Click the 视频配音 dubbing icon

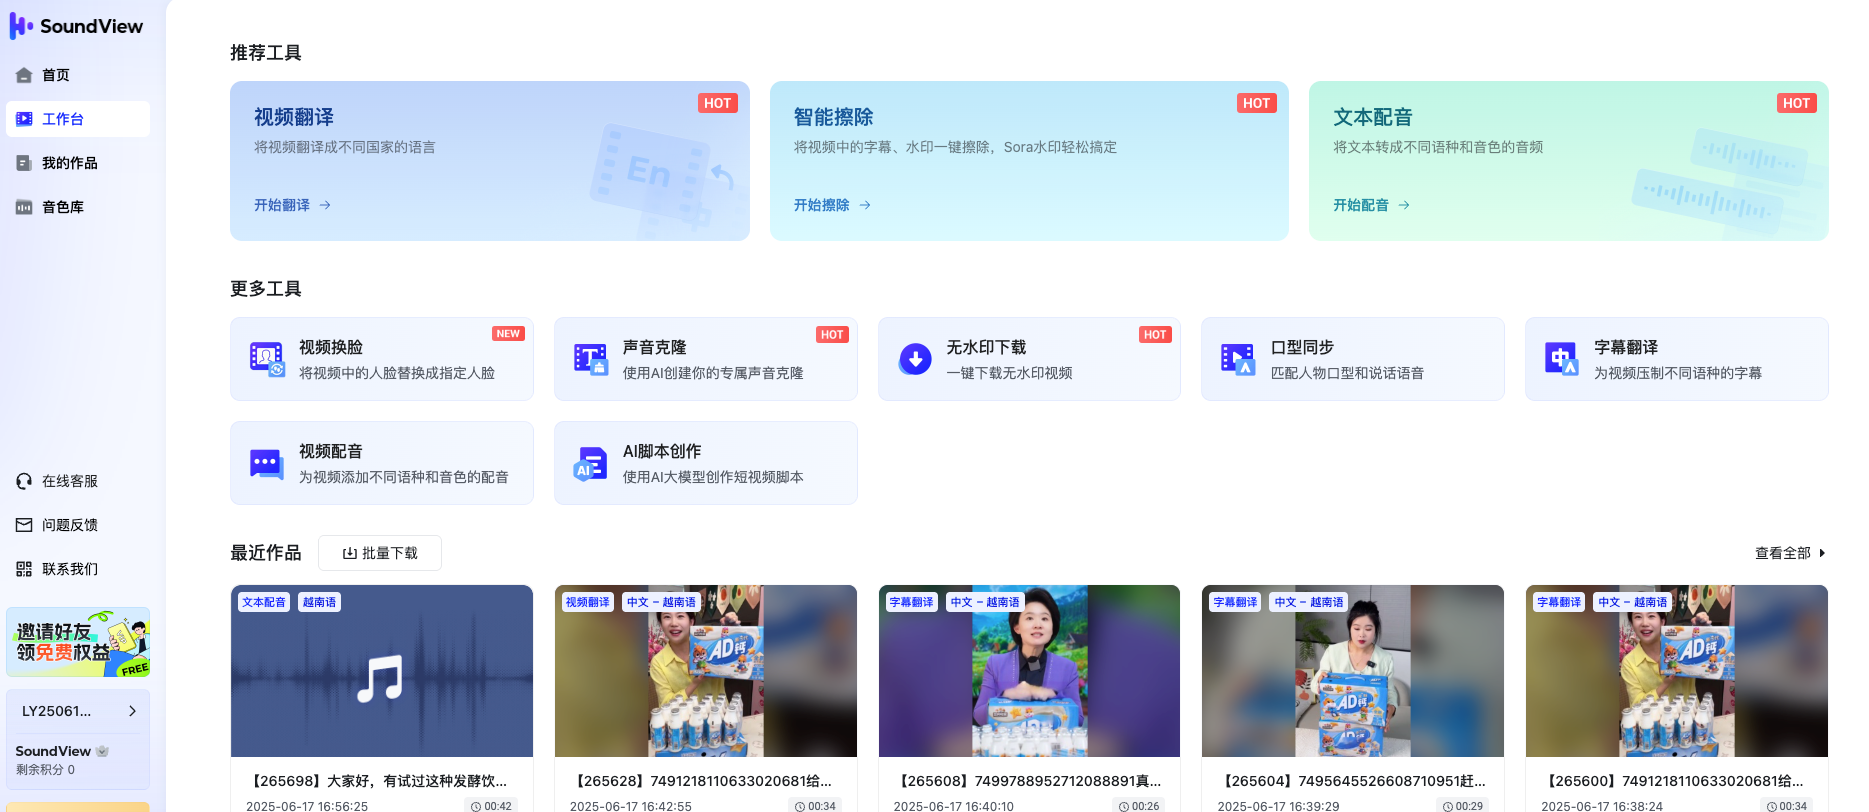(x=267, y=463)
